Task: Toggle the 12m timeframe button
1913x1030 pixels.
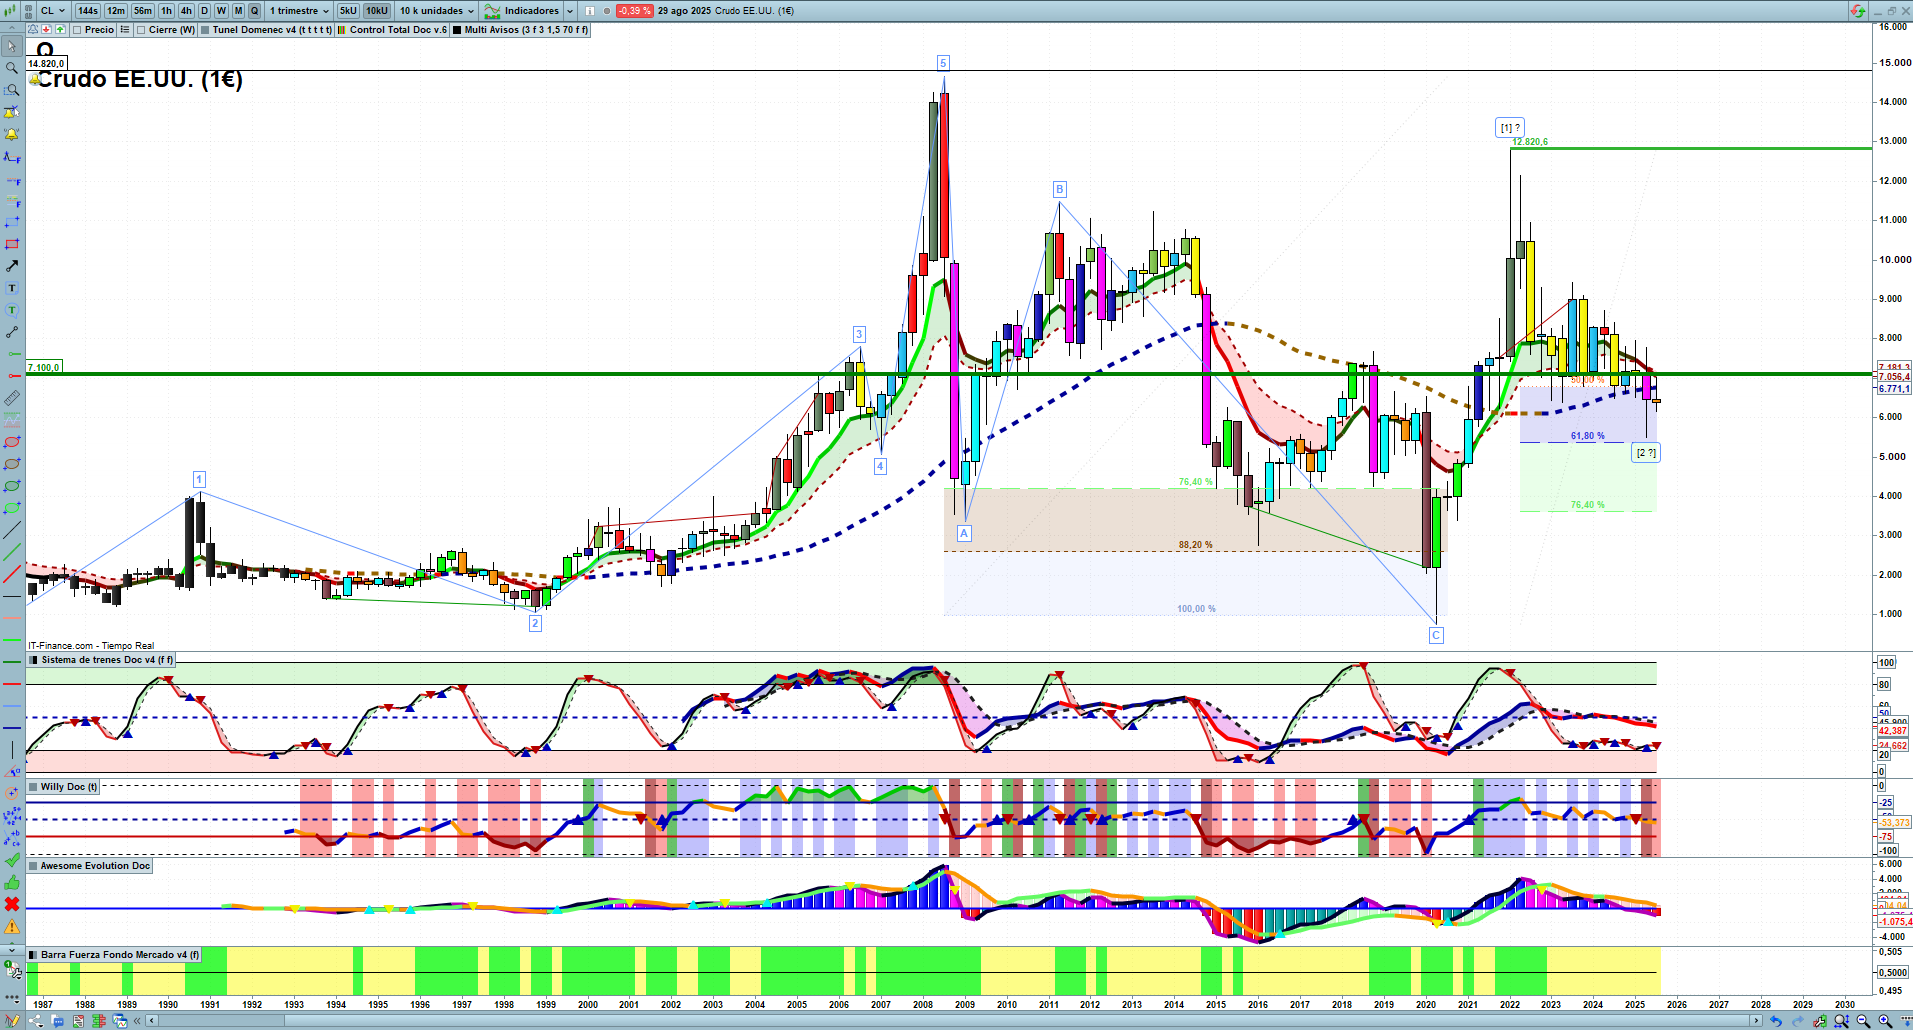Action: (116, 11)
